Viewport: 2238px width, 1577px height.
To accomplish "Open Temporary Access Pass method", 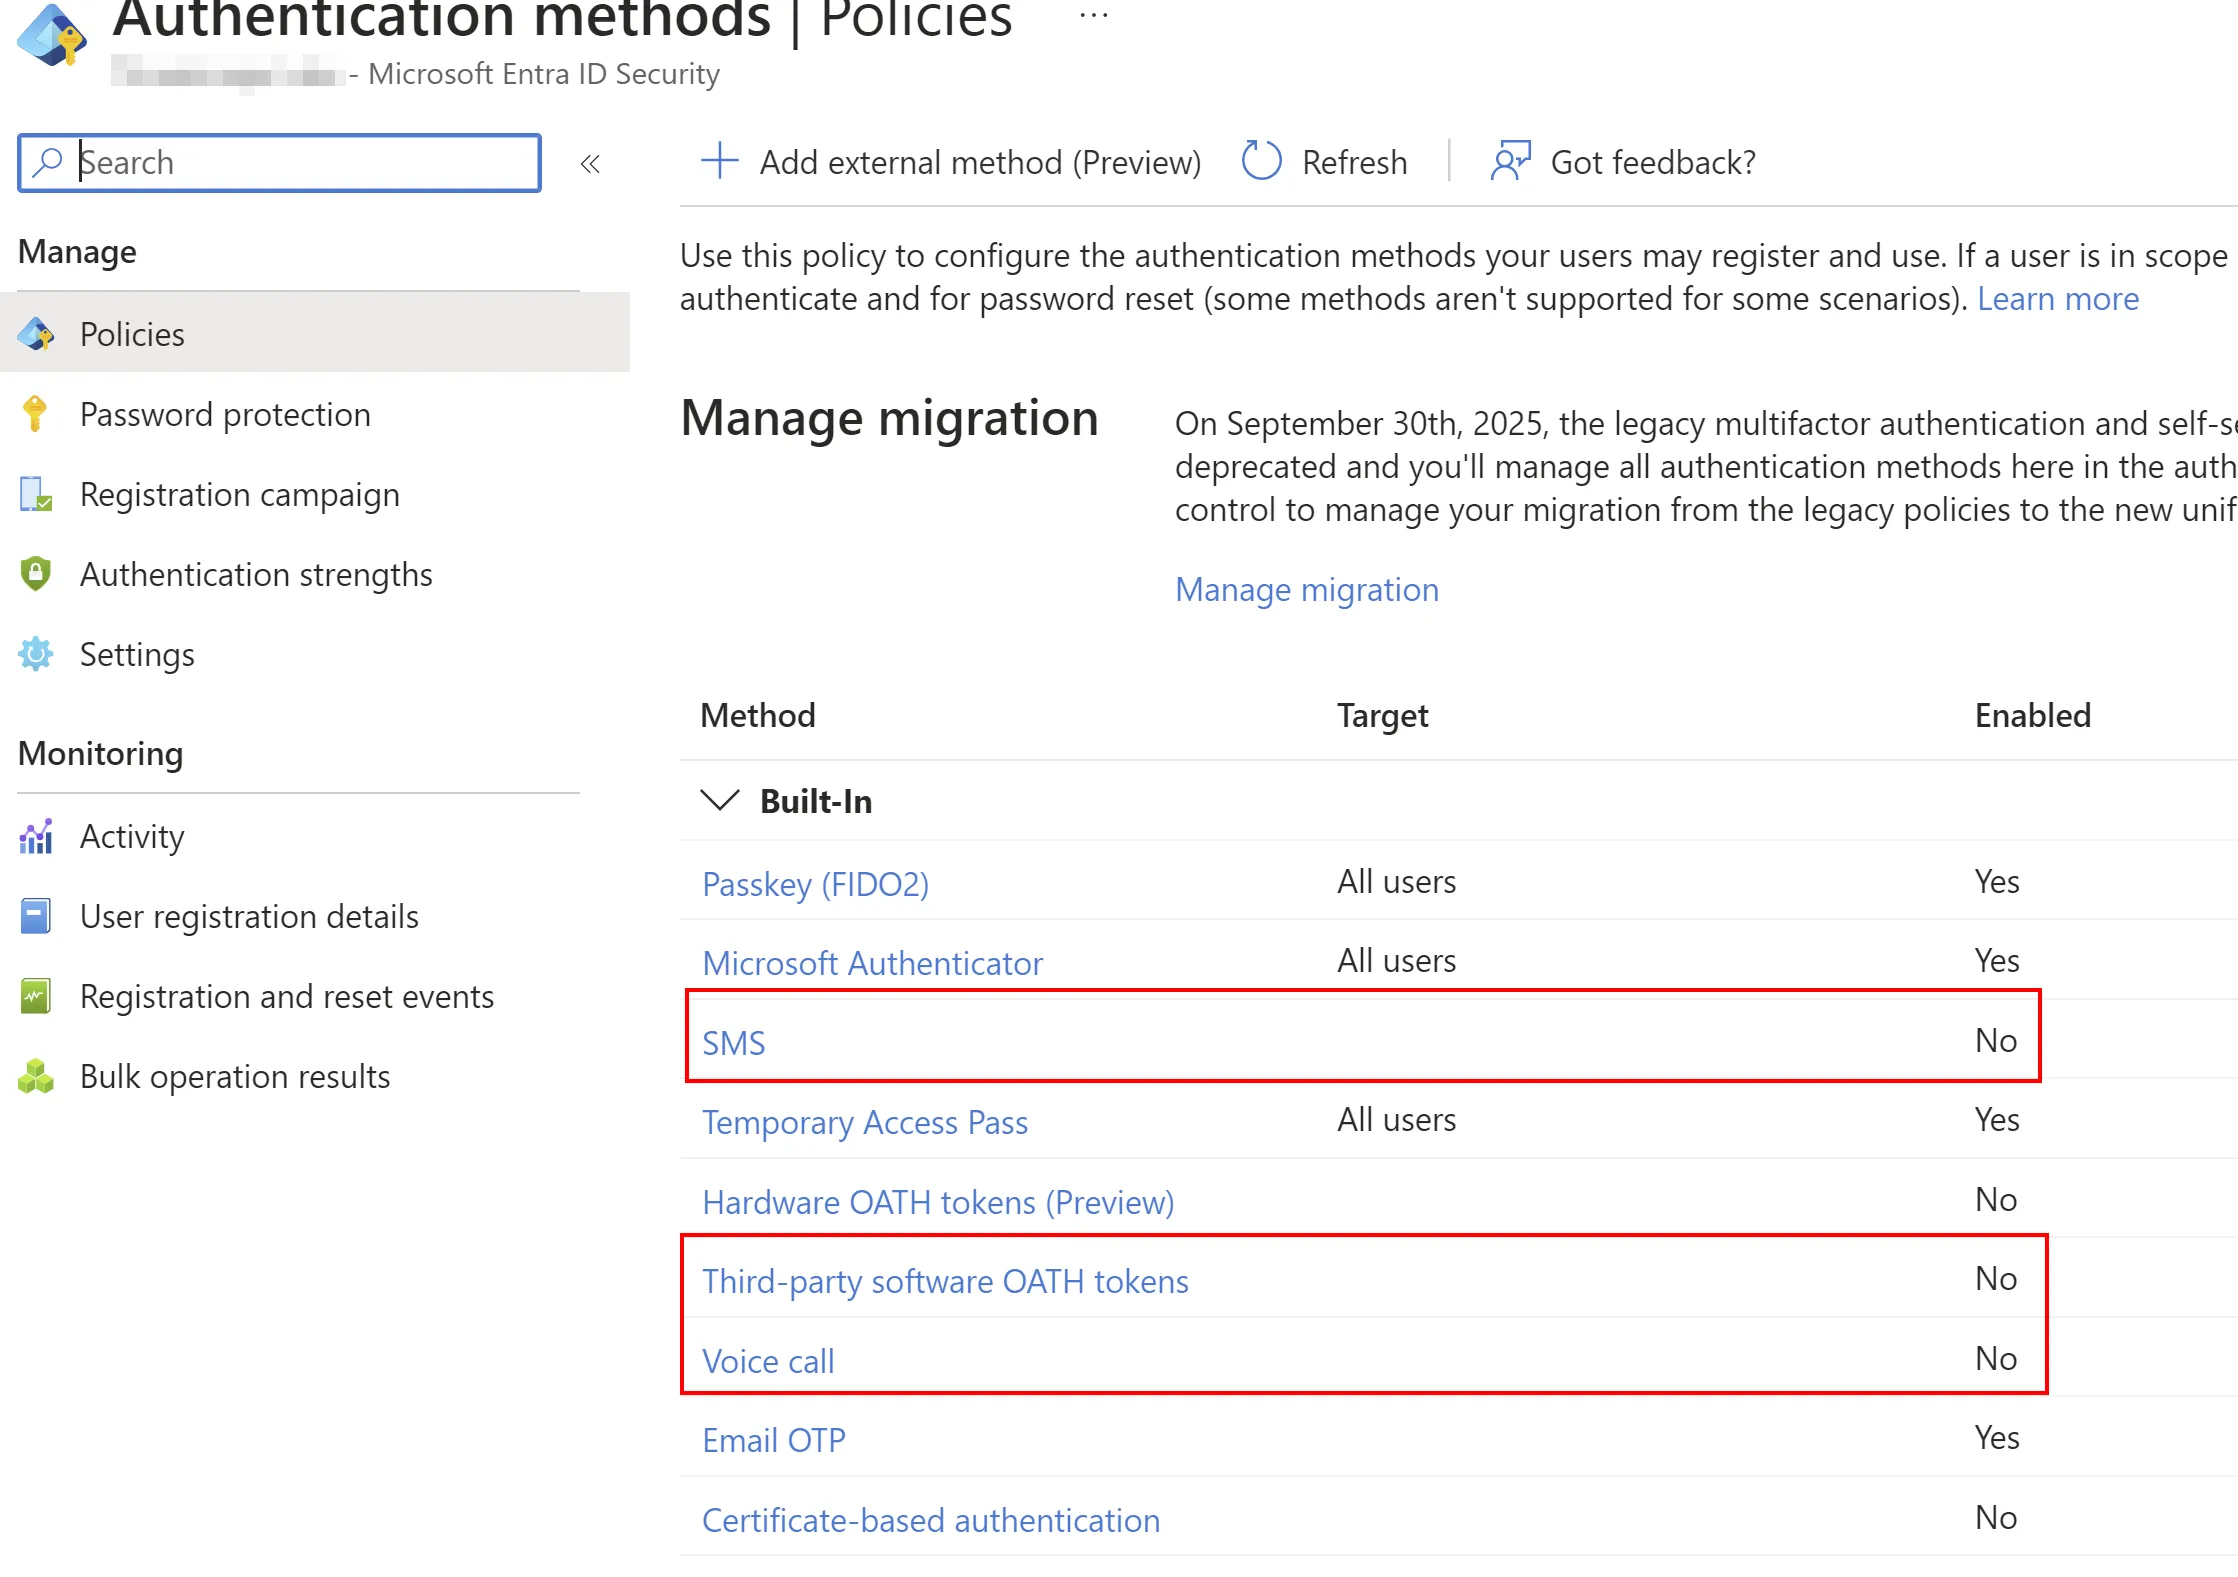I will click(x=864, y=1121).
